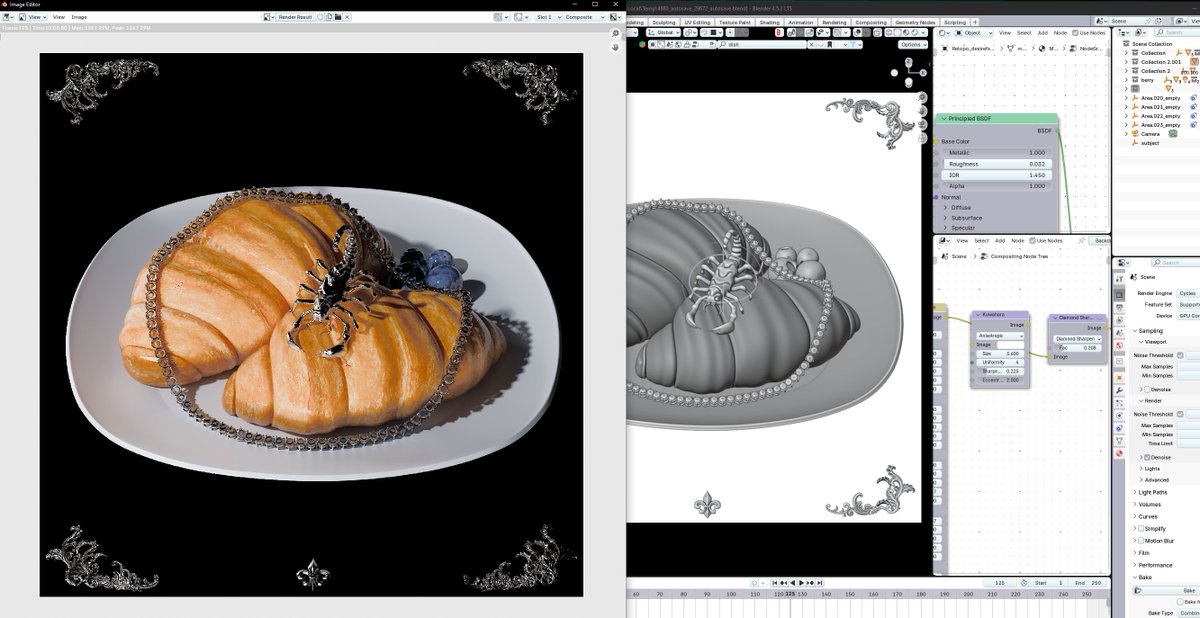Image resolution: width=1200 pixels, height=618 pixels.
Task: Enable the Motion Blur checkbox
Action: coord(1141,541)
